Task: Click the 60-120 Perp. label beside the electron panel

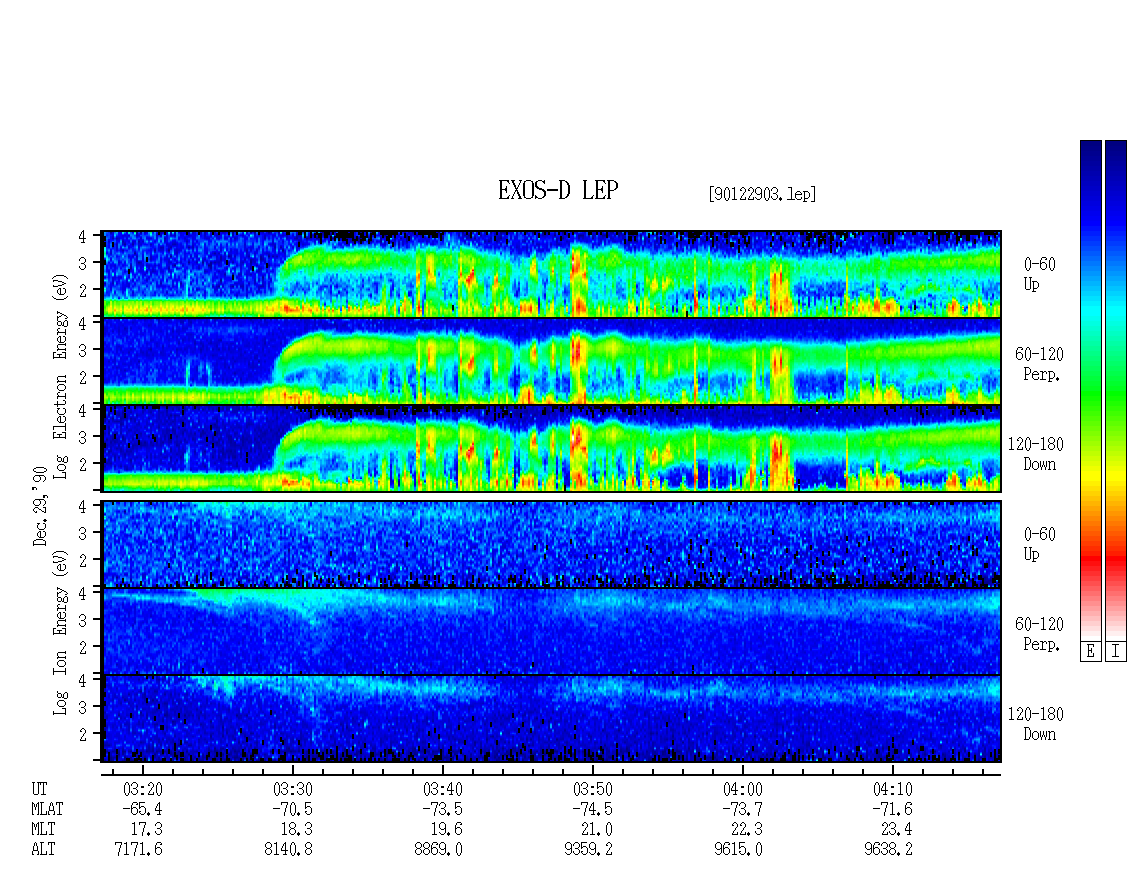Action: (1039, 365)
